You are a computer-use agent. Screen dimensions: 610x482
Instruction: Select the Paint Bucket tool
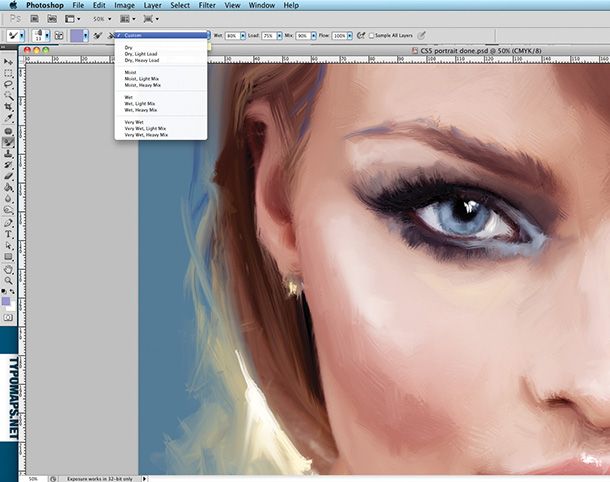tap(8, 188)
